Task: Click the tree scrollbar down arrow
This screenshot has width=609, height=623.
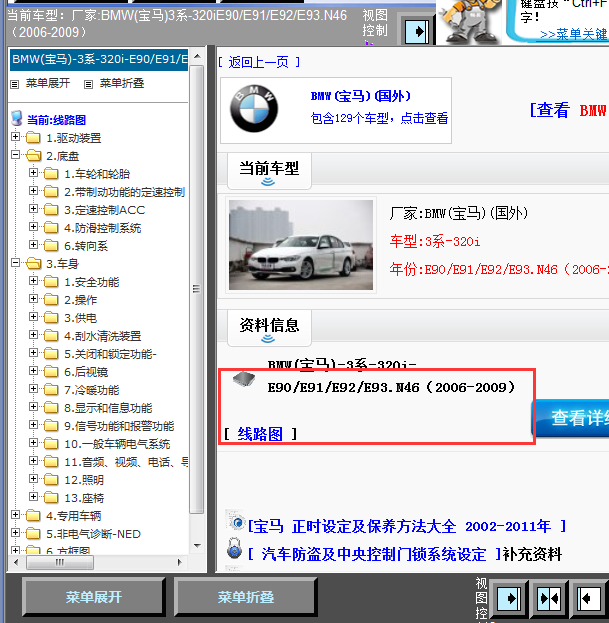Action: (197, 546)
